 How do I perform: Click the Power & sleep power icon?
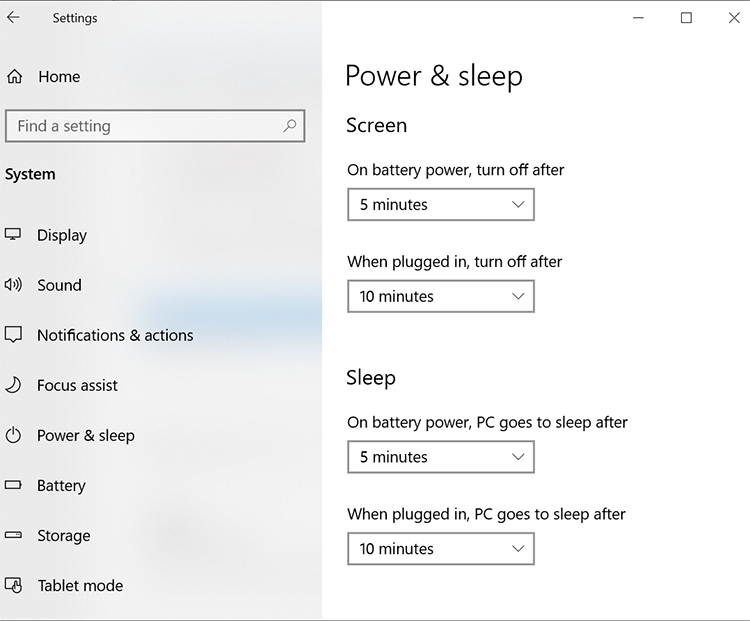pyautogui.click(x=13, y=435)
